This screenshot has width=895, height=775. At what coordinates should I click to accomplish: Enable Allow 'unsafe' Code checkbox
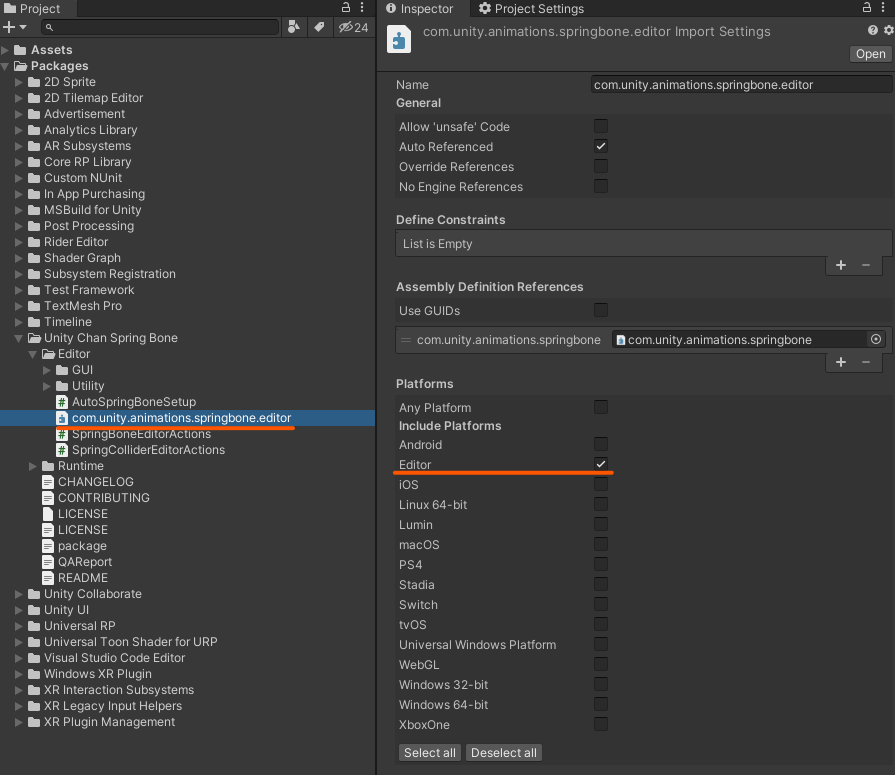(x=600, y=126)
